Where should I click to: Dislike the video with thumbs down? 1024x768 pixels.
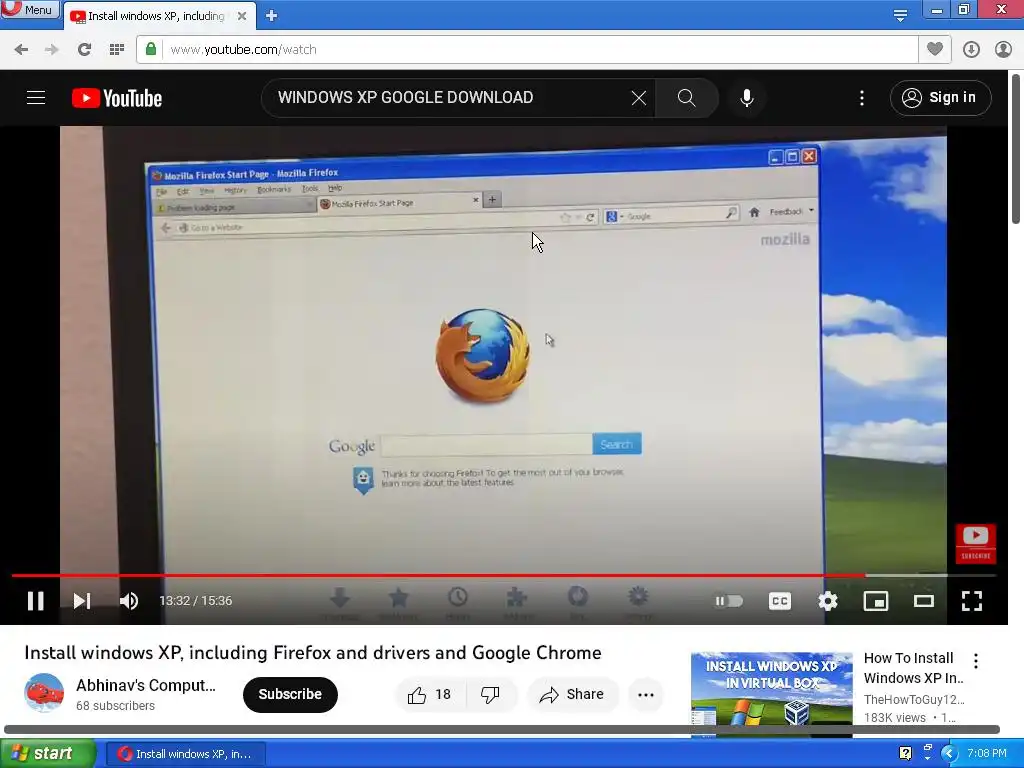tap(490, 694)
